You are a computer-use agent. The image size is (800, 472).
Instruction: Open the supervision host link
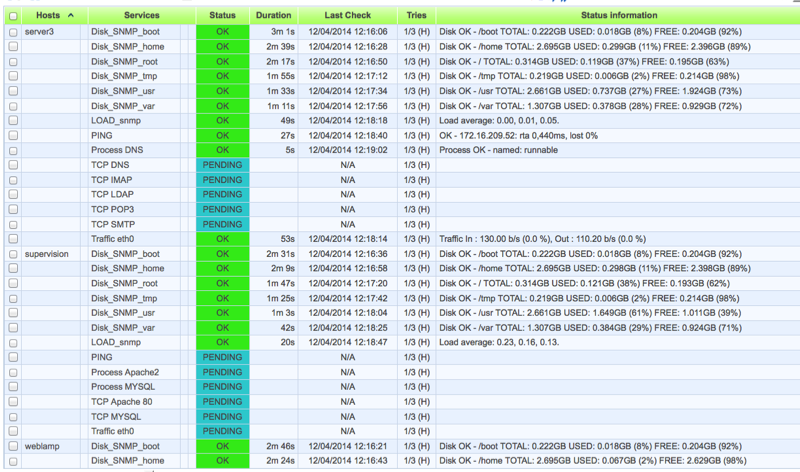pyautogui.click(x=46, y=254)
